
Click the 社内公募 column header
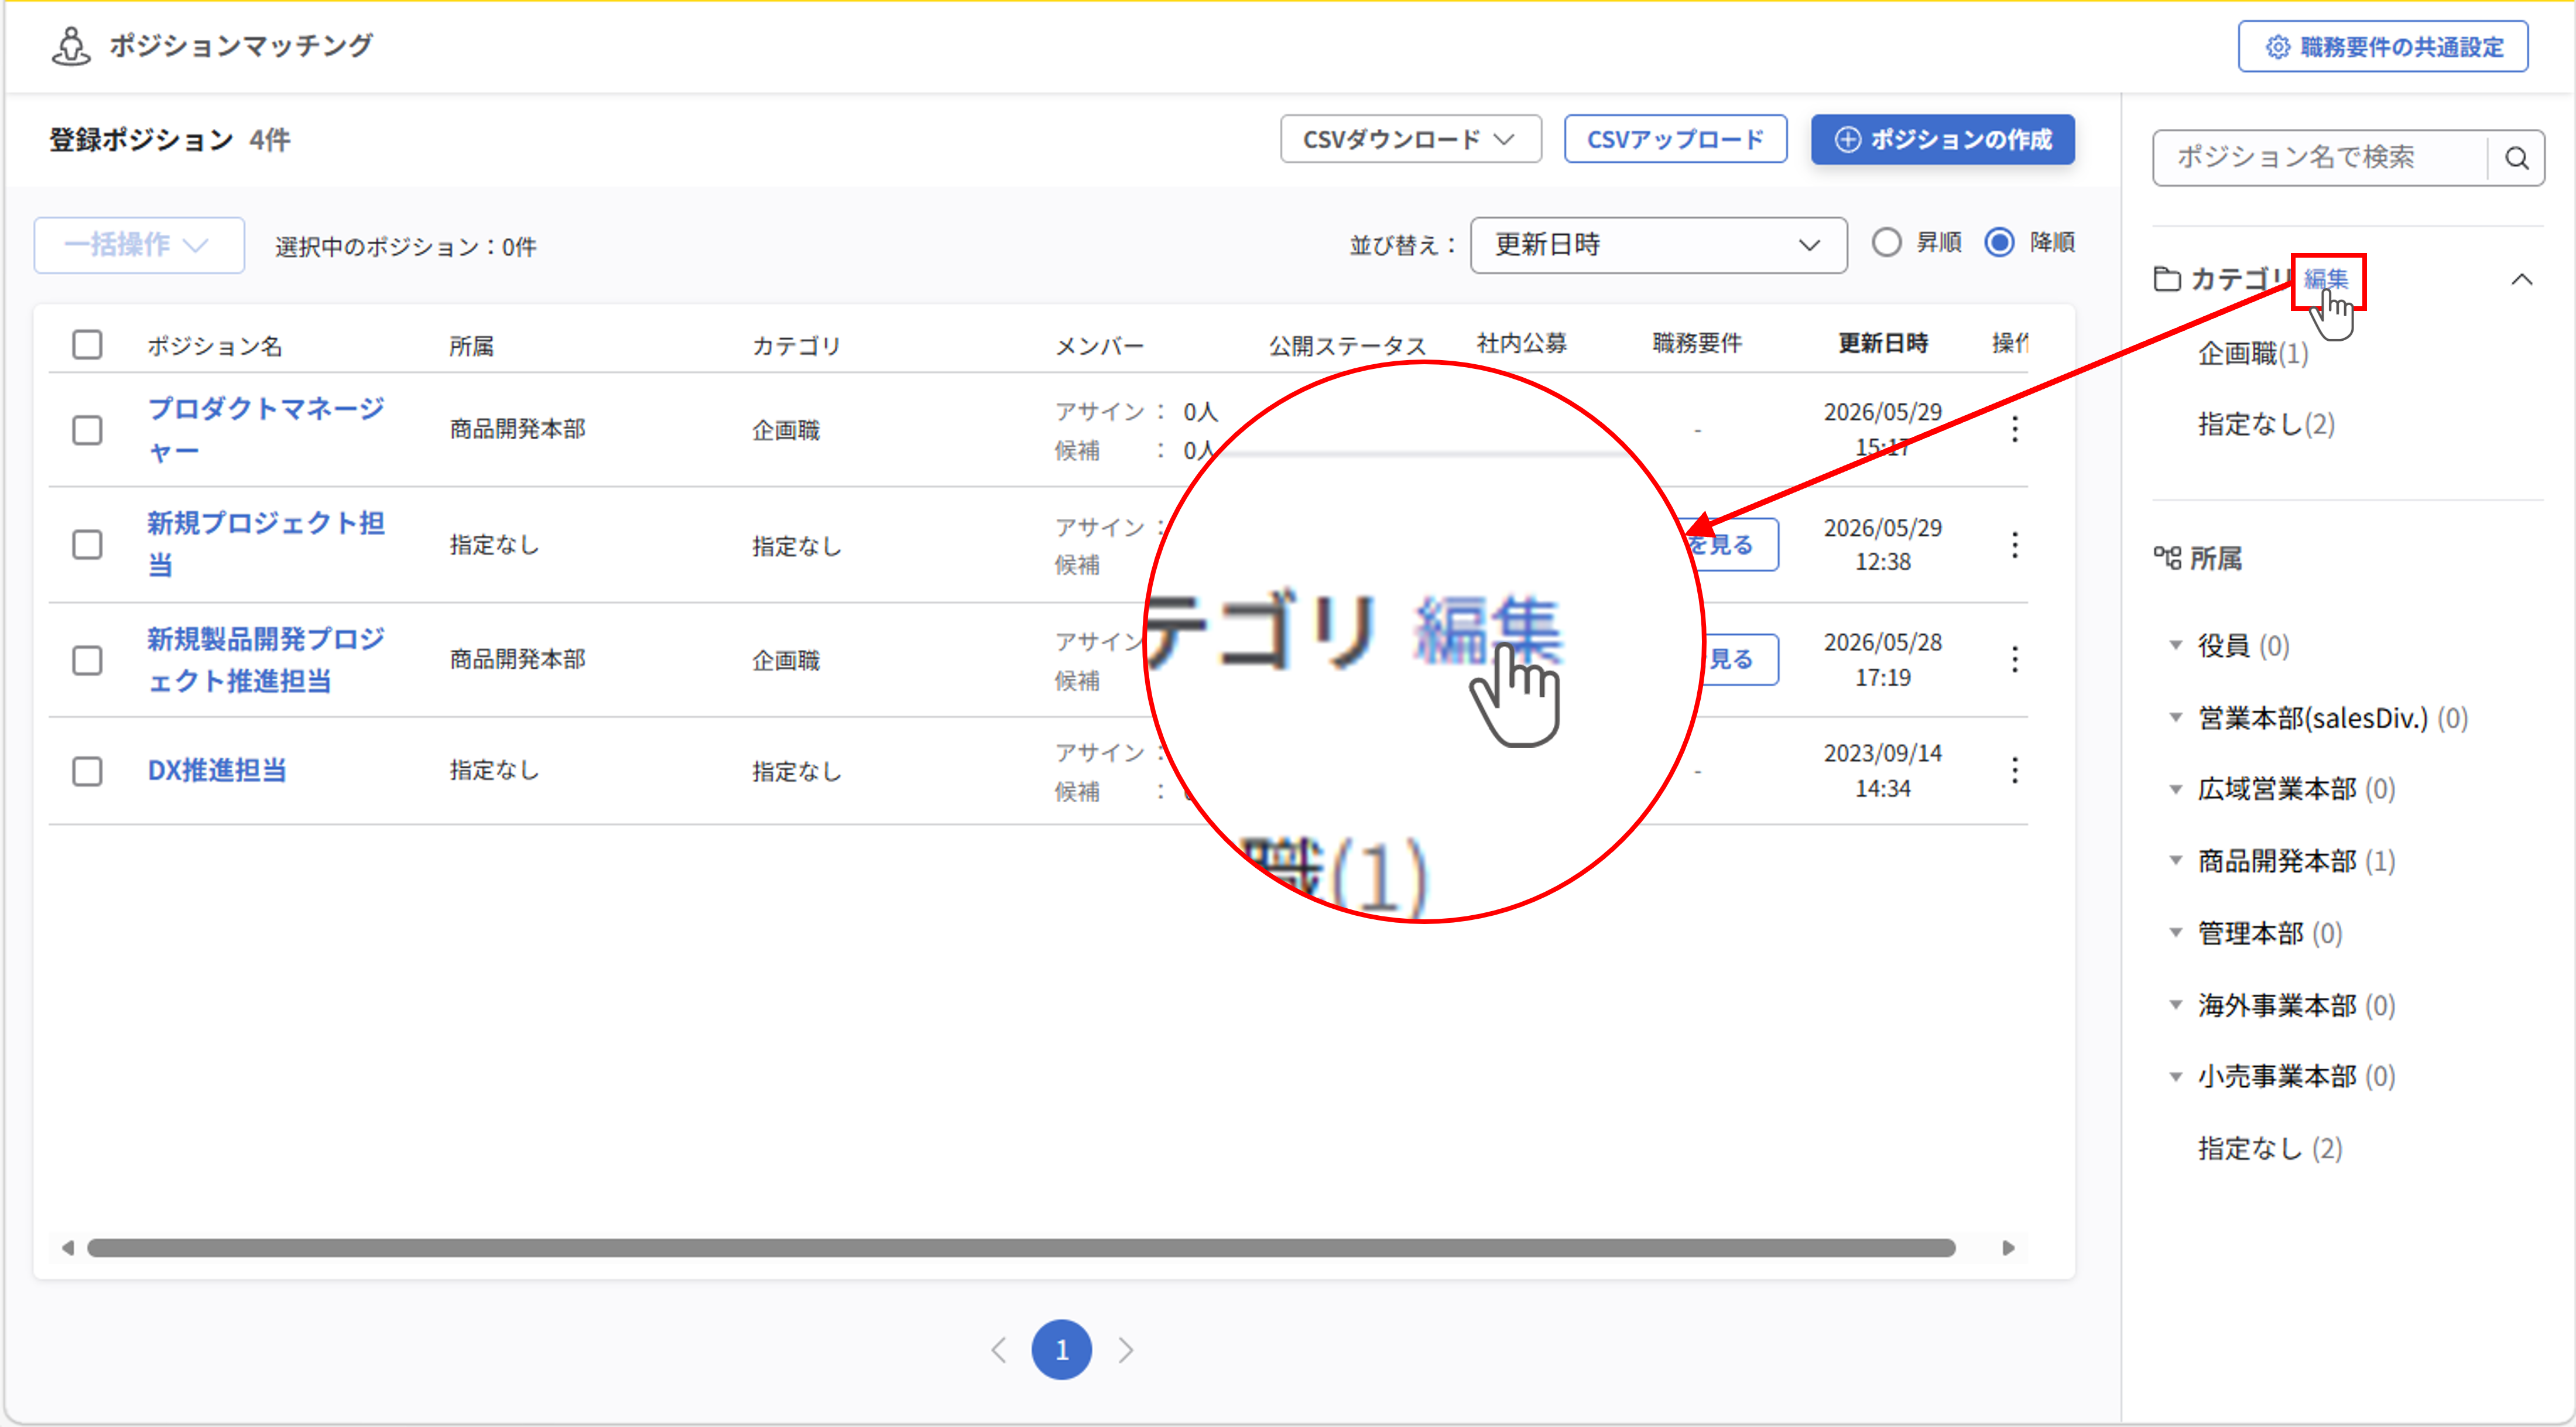click(1522, 343)
